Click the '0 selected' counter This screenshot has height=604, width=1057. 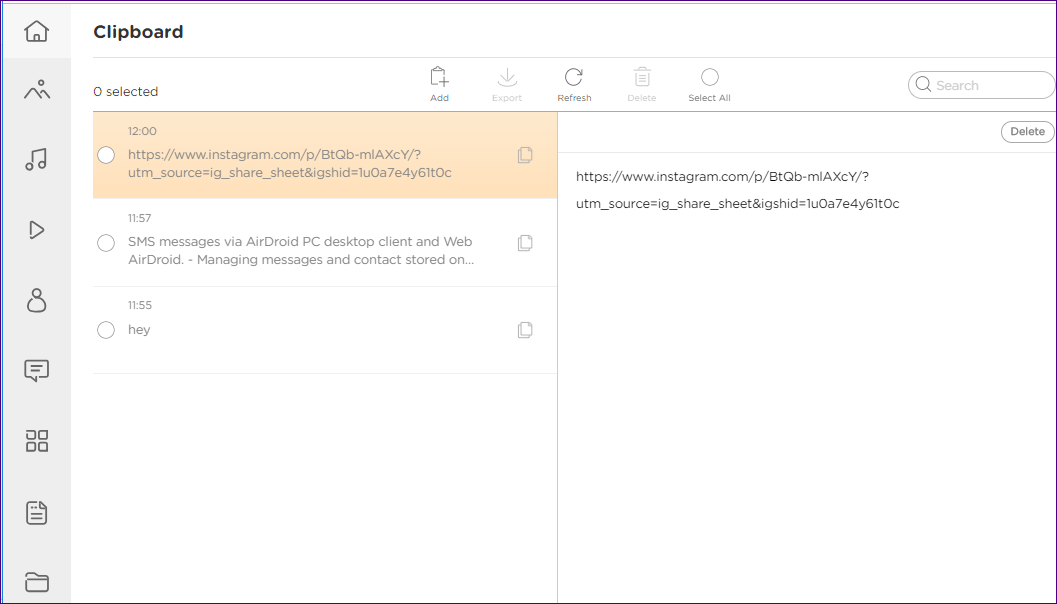(125, 92)
